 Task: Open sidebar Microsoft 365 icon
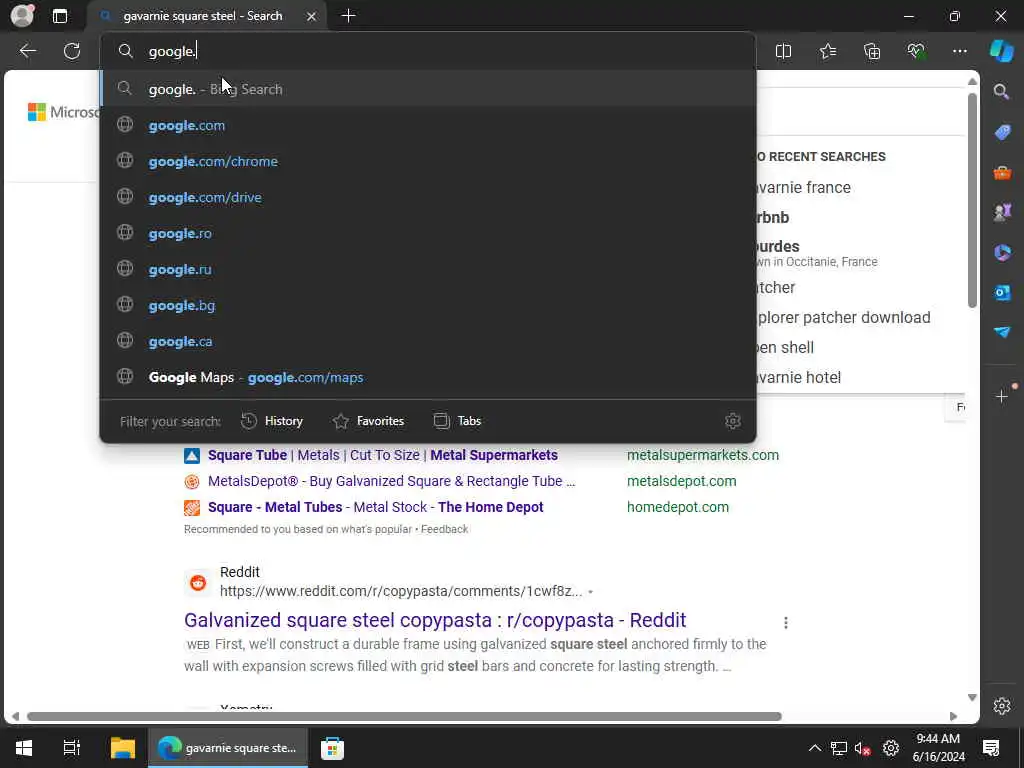tap(1002, 252)
